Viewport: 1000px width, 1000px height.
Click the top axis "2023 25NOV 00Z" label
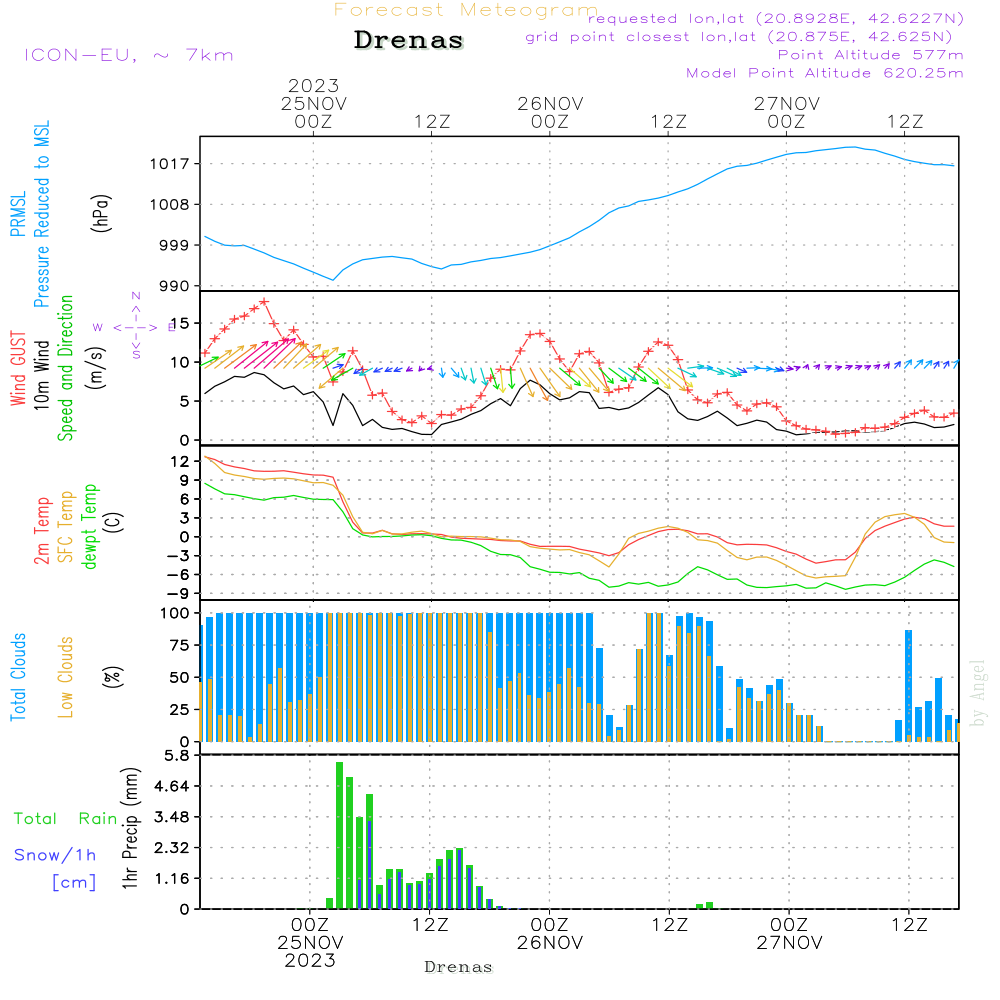(x=313, y=103)
